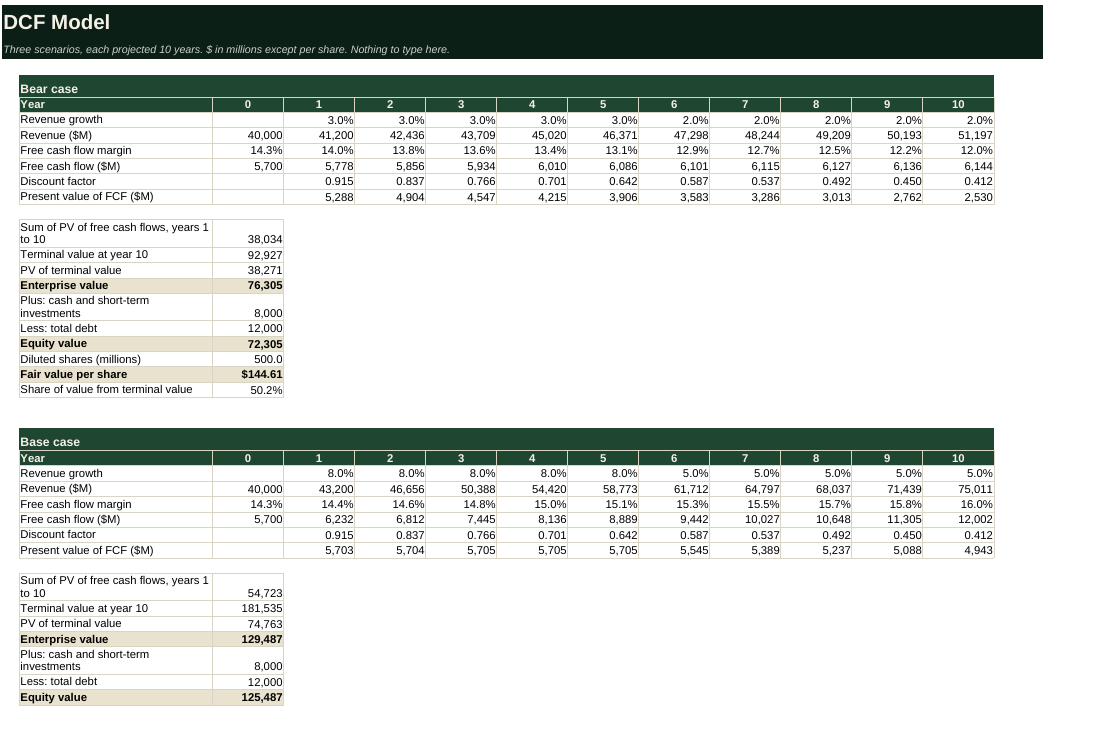
Task: Select Base case PV of terminal value 74,763
Action: (x=248, y=624)
